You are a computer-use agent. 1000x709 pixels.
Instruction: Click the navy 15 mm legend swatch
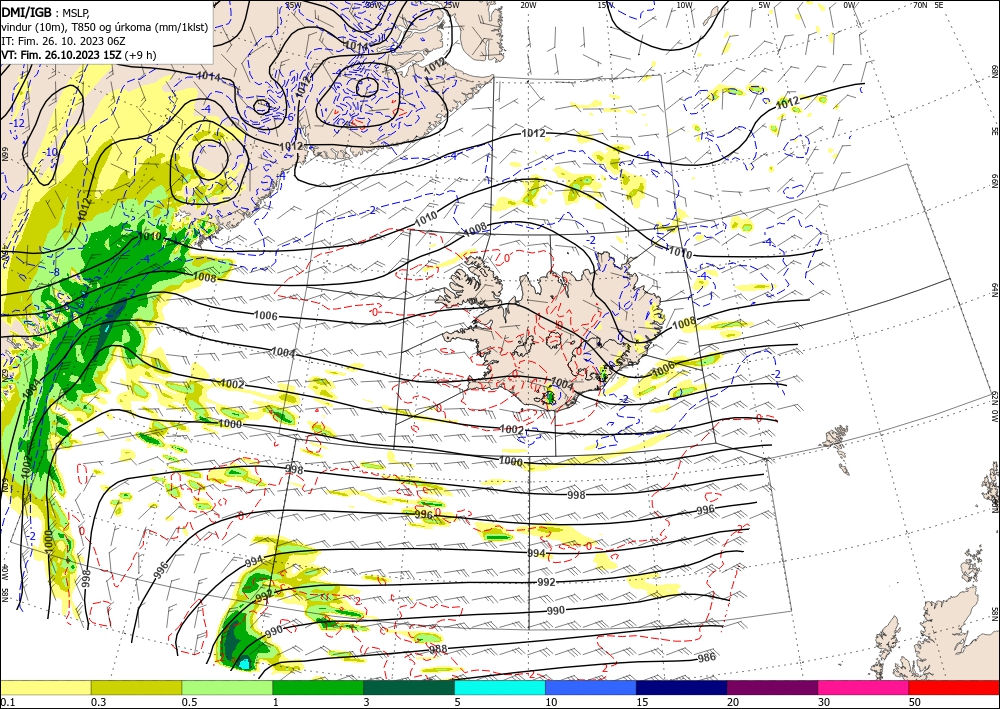click(x=682, y=687)
